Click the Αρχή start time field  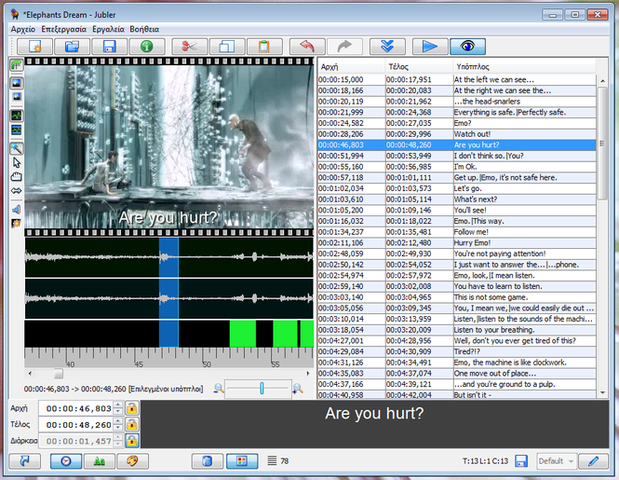[79, 409]
